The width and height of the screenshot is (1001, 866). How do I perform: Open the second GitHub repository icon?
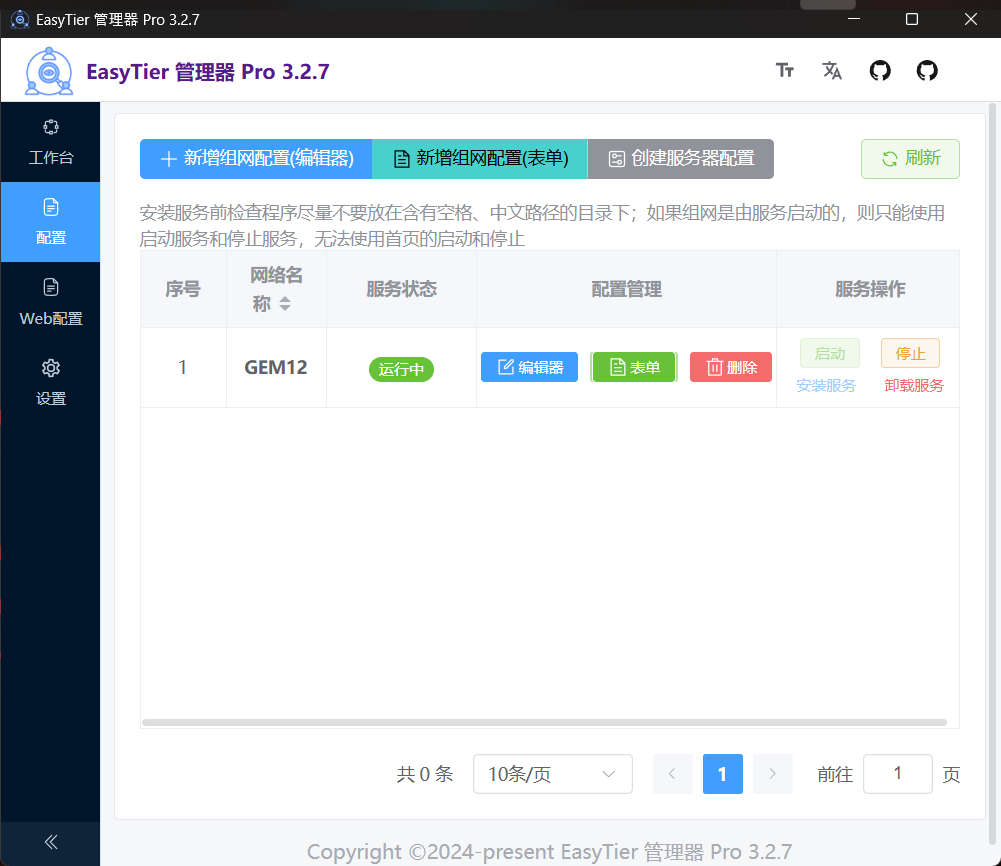[x=926, y=70]
